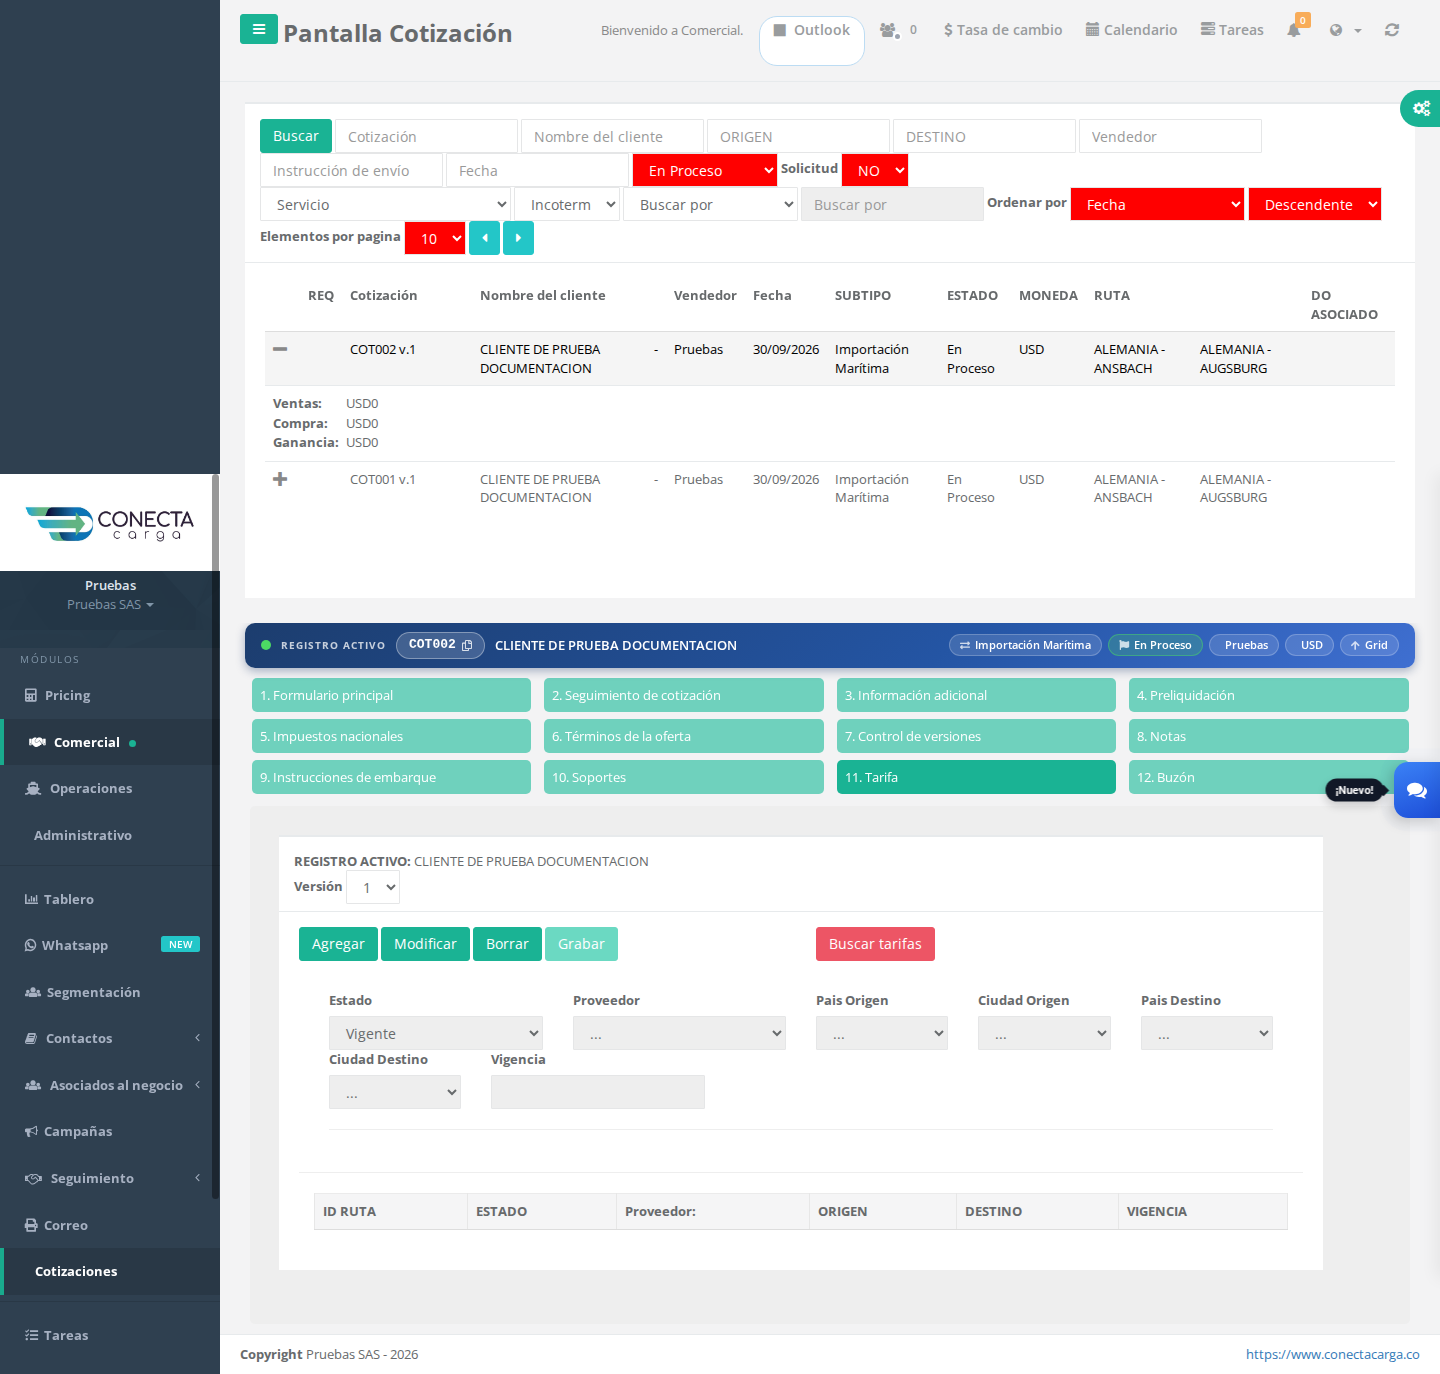Click the Agregar button

[338, 944]
